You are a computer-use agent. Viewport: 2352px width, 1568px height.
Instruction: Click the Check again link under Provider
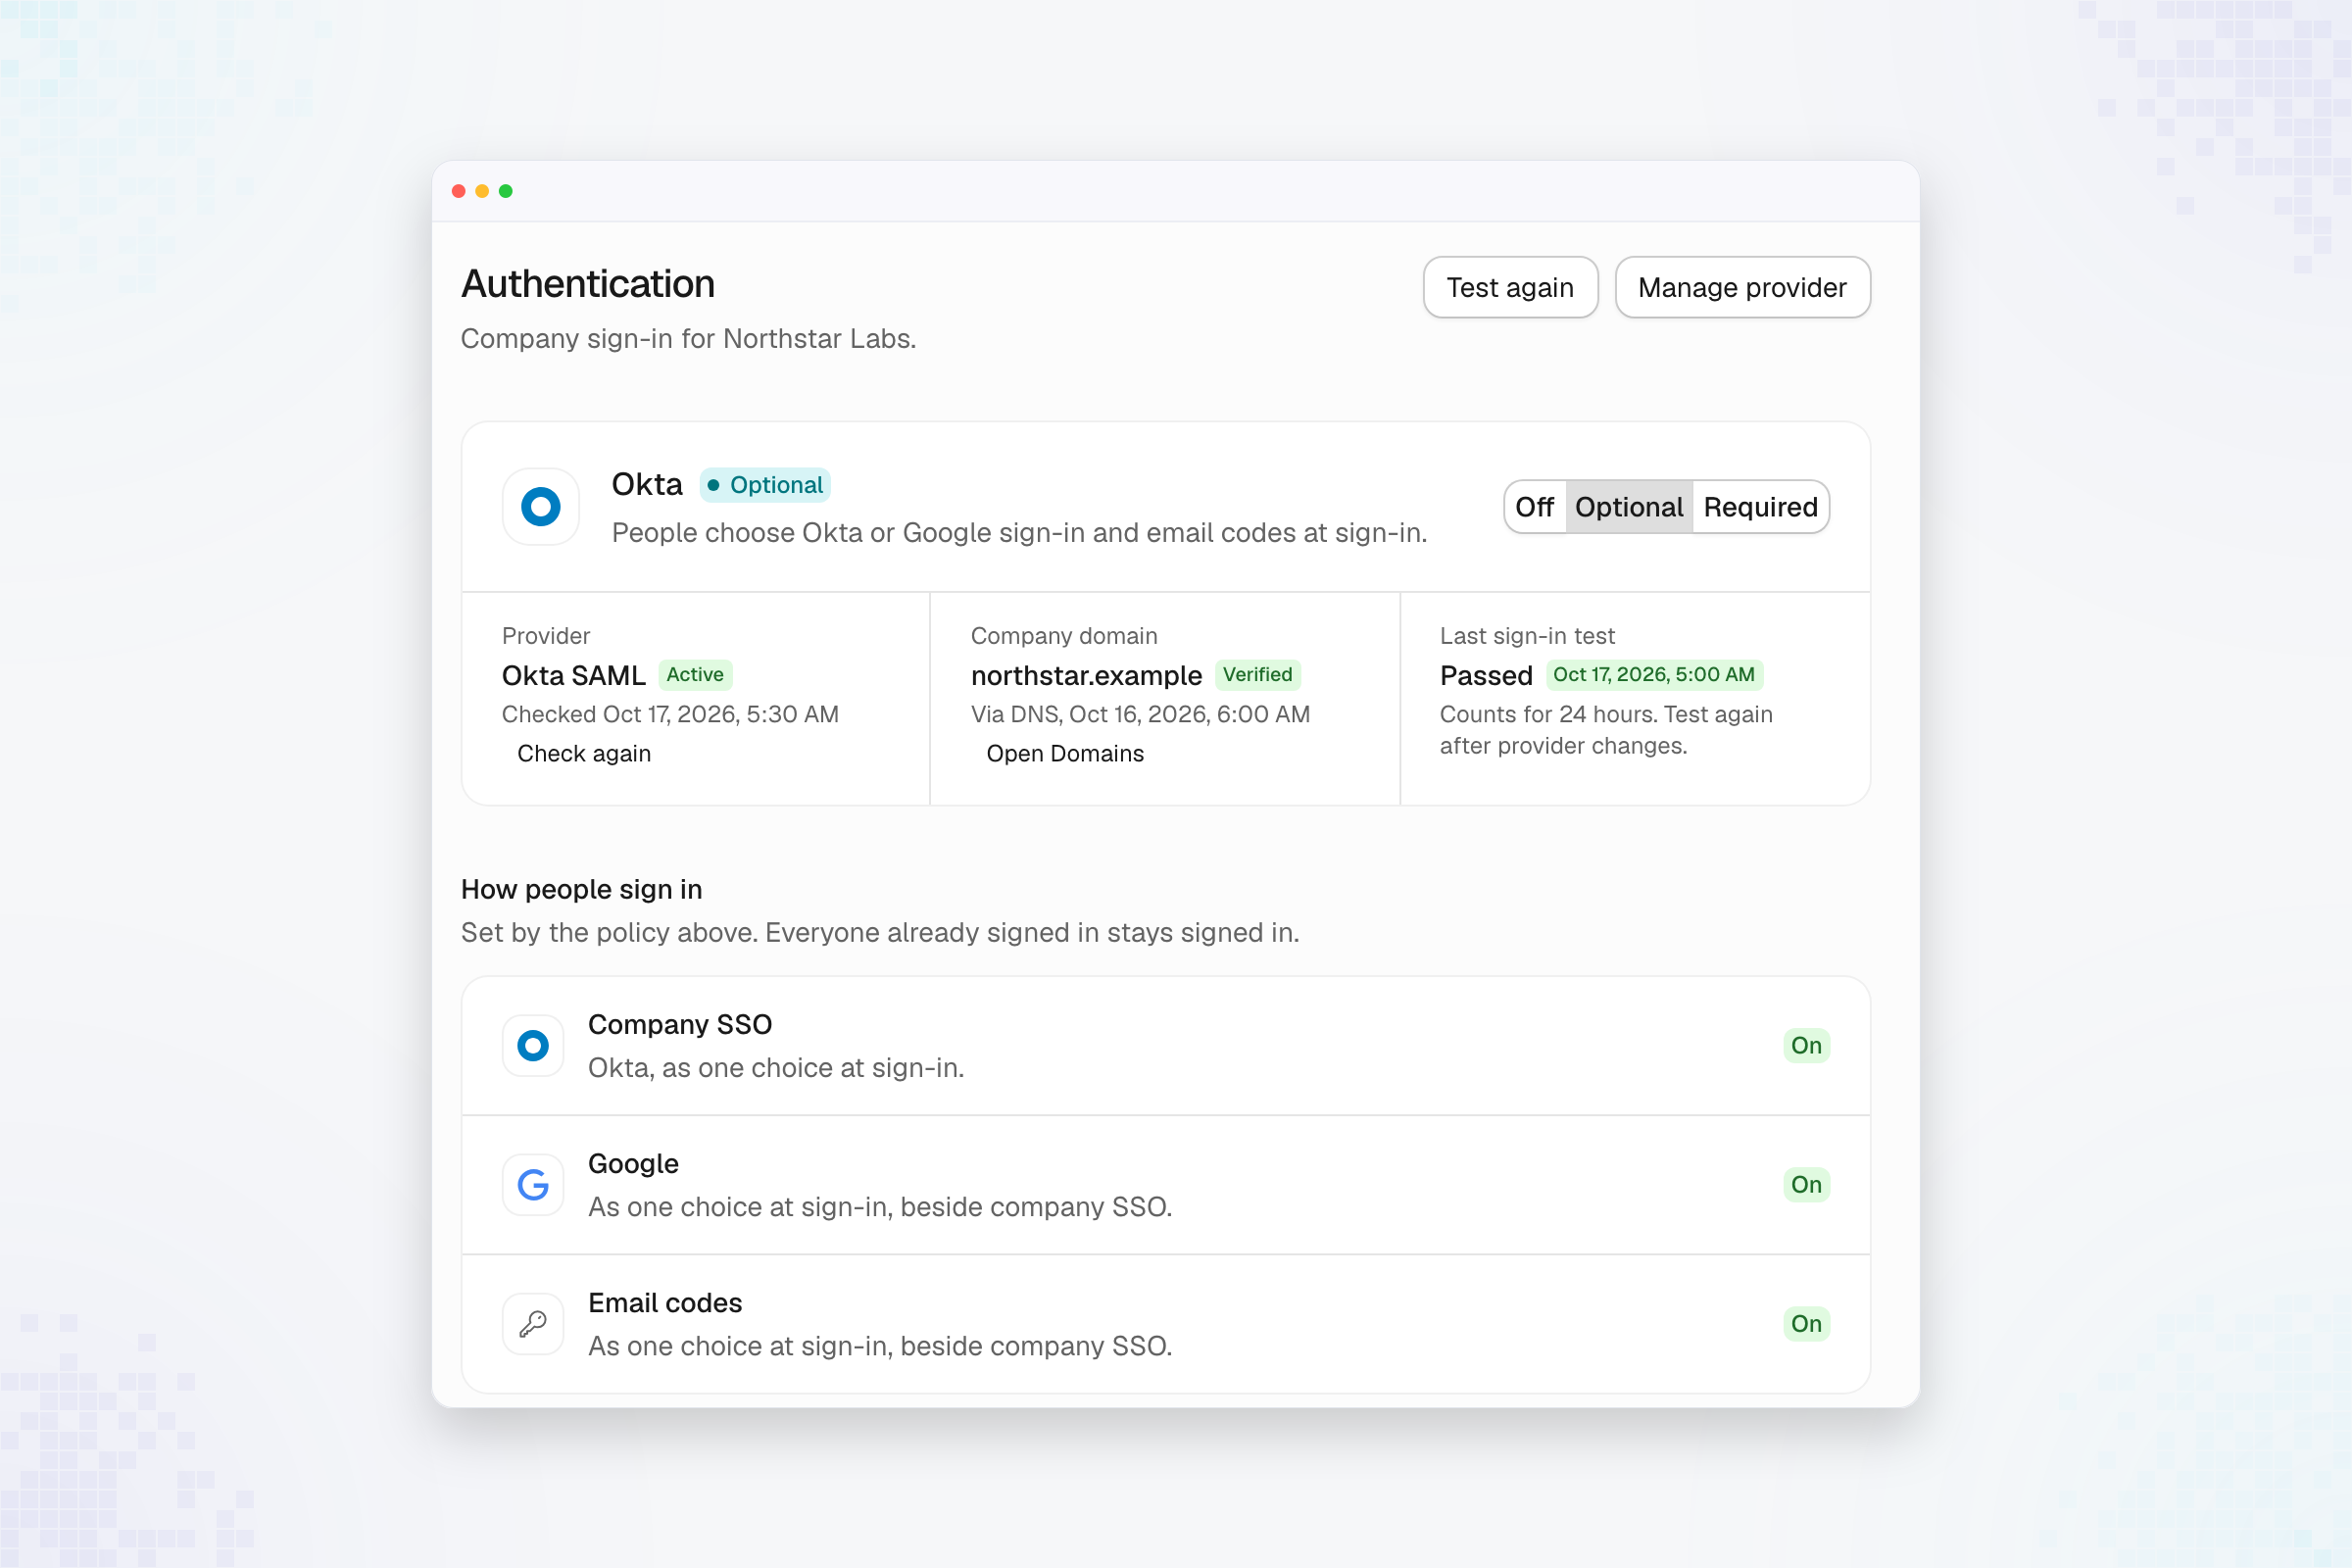tap(584, 754)
